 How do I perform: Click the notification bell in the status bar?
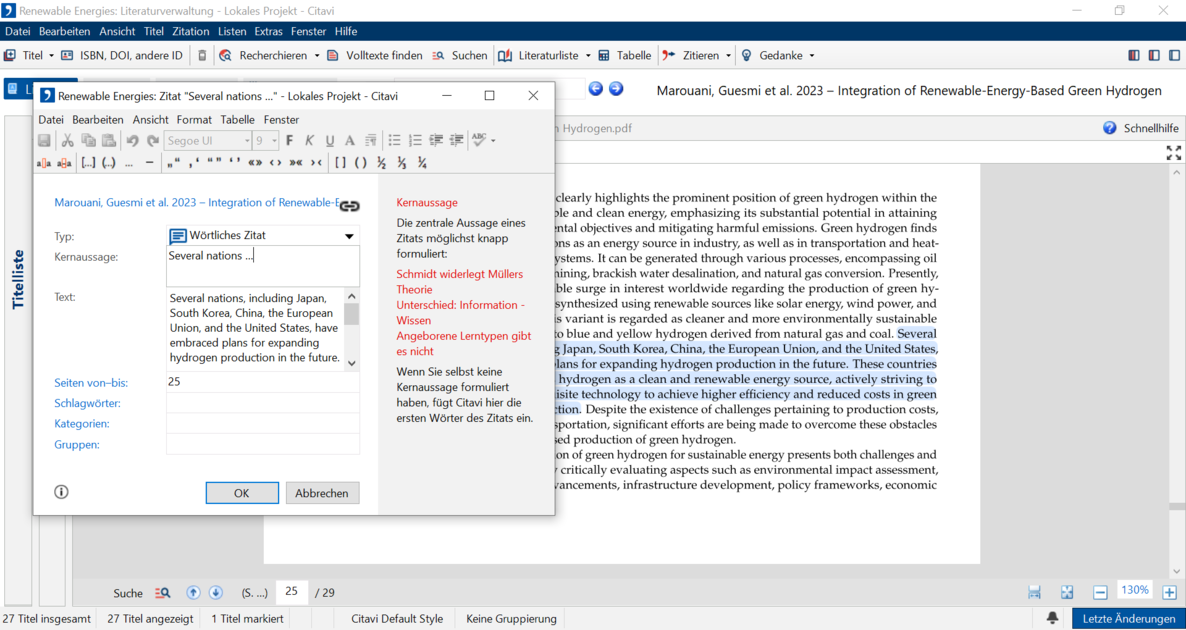coord(1052,618)
